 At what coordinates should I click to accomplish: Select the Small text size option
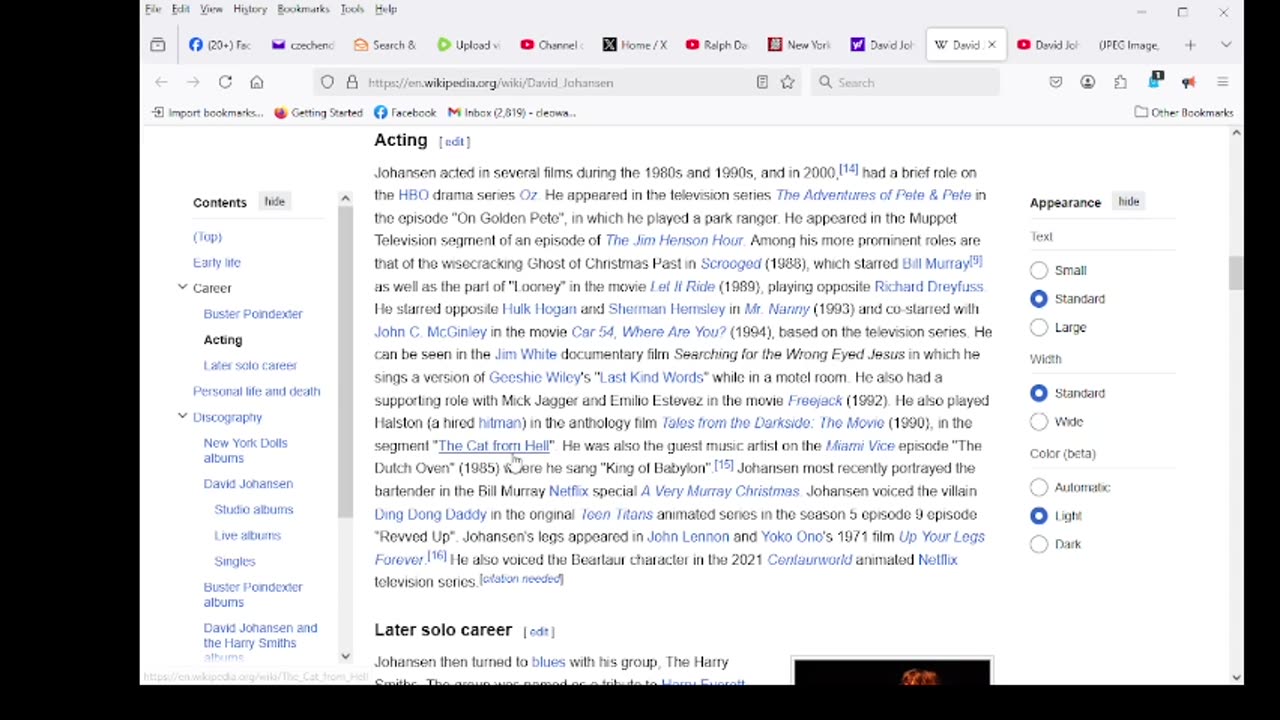point(1039,270)
